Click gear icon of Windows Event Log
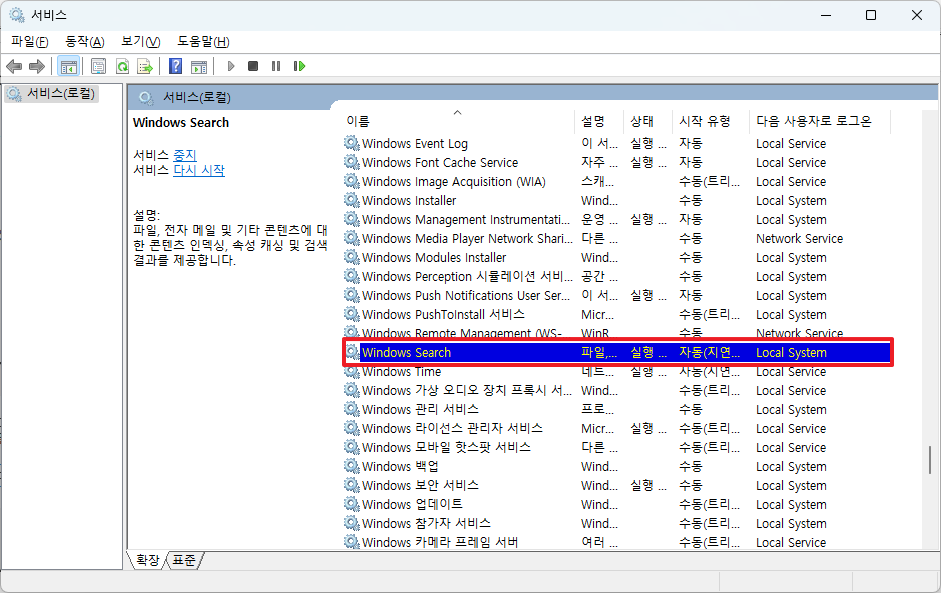The image size is (941, 593). point(351,143)
